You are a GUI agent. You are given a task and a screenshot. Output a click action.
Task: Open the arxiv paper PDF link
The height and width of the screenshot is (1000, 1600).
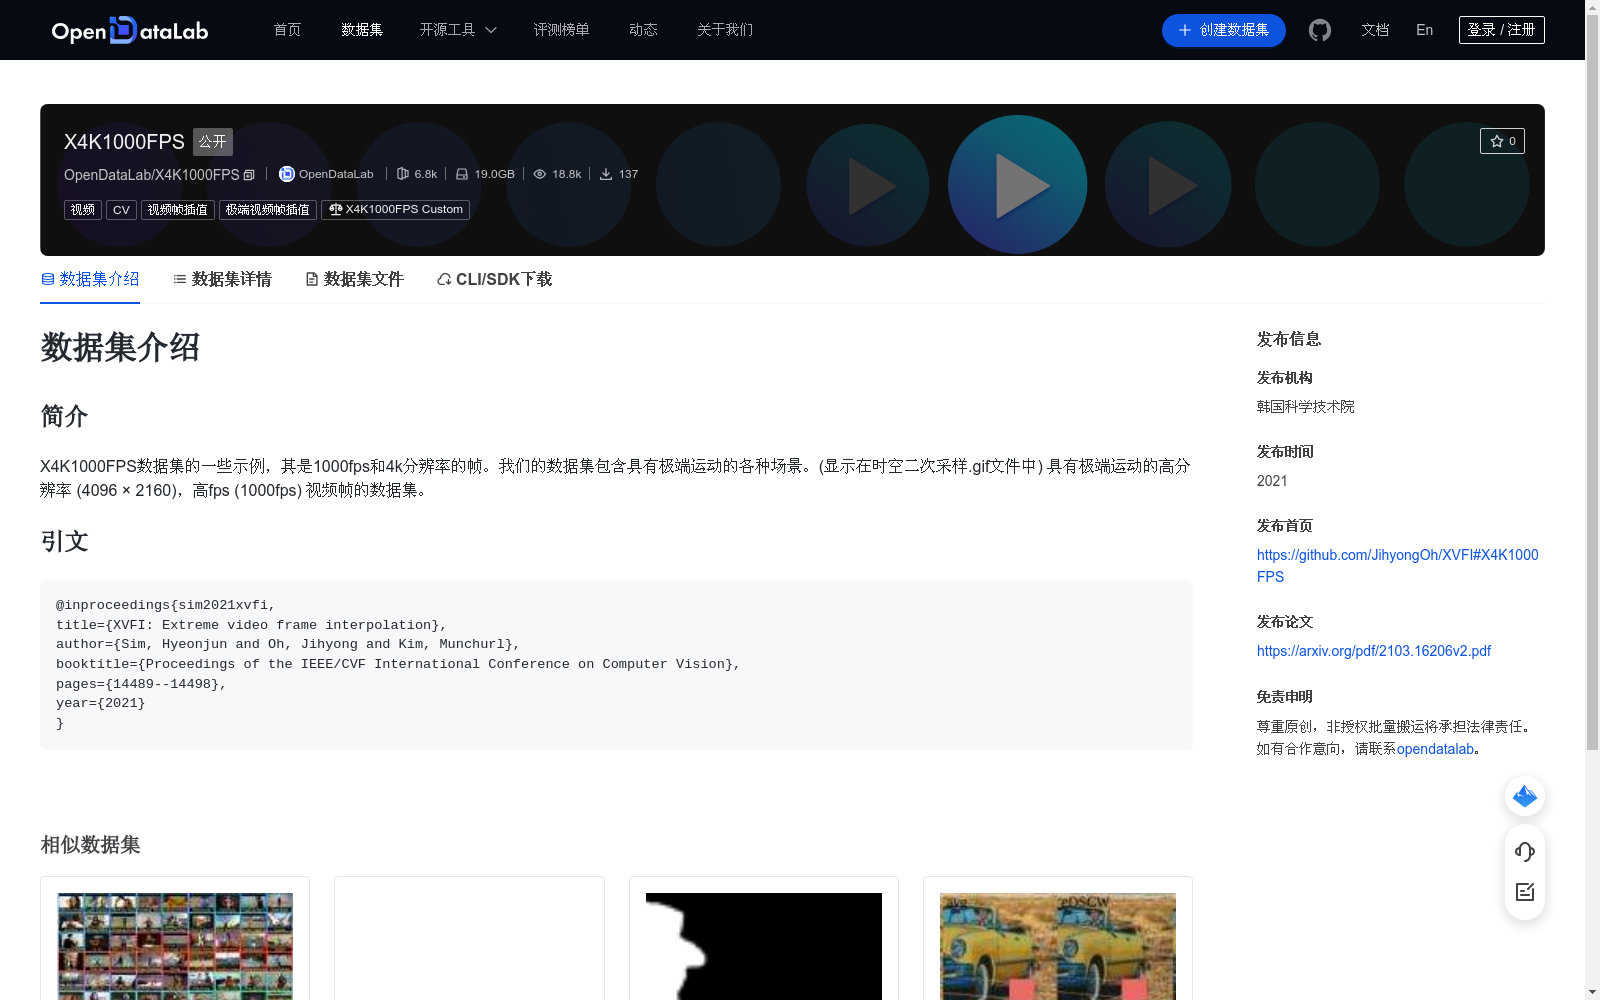1374,651
